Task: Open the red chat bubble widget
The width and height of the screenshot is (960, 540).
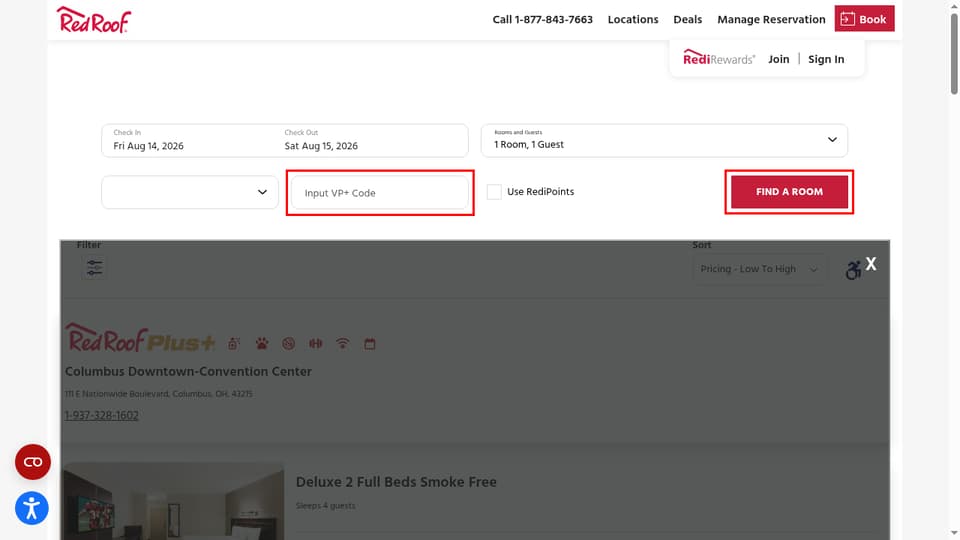Action: pos(33,462)
